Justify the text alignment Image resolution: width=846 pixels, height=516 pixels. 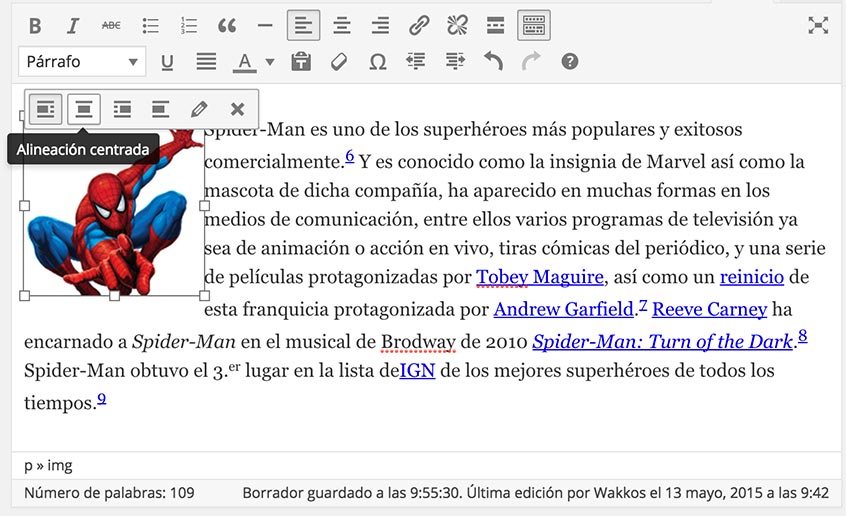(x=206, y=62)
